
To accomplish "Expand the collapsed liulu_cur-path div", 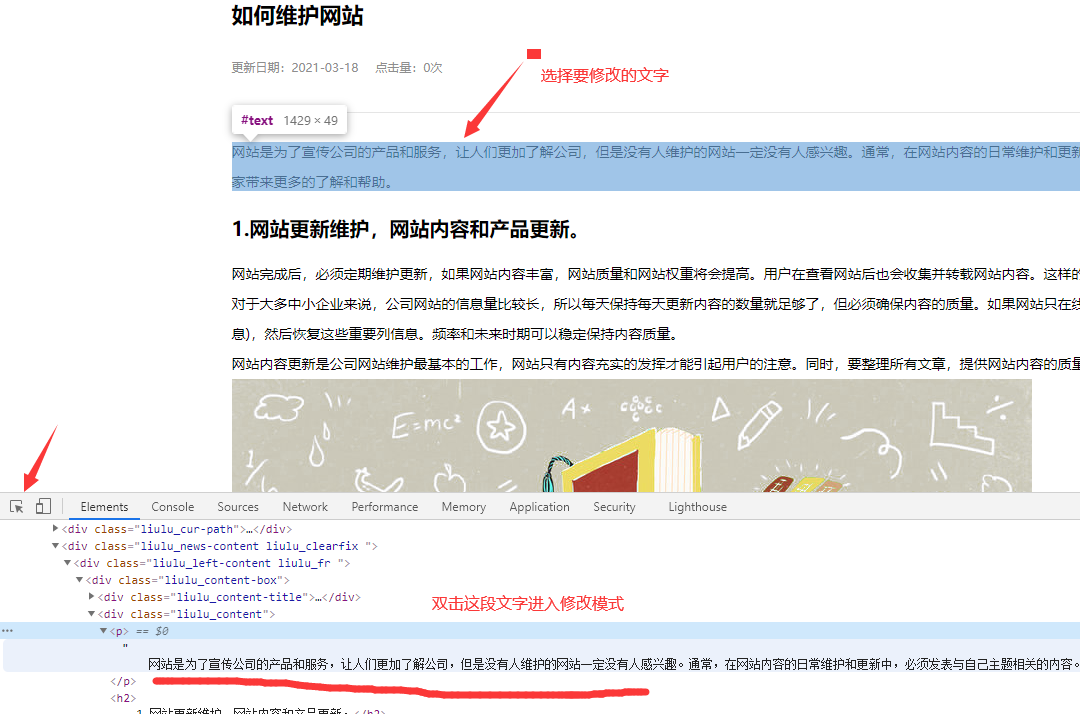I will pyautogui.click(x=55, y=529).
